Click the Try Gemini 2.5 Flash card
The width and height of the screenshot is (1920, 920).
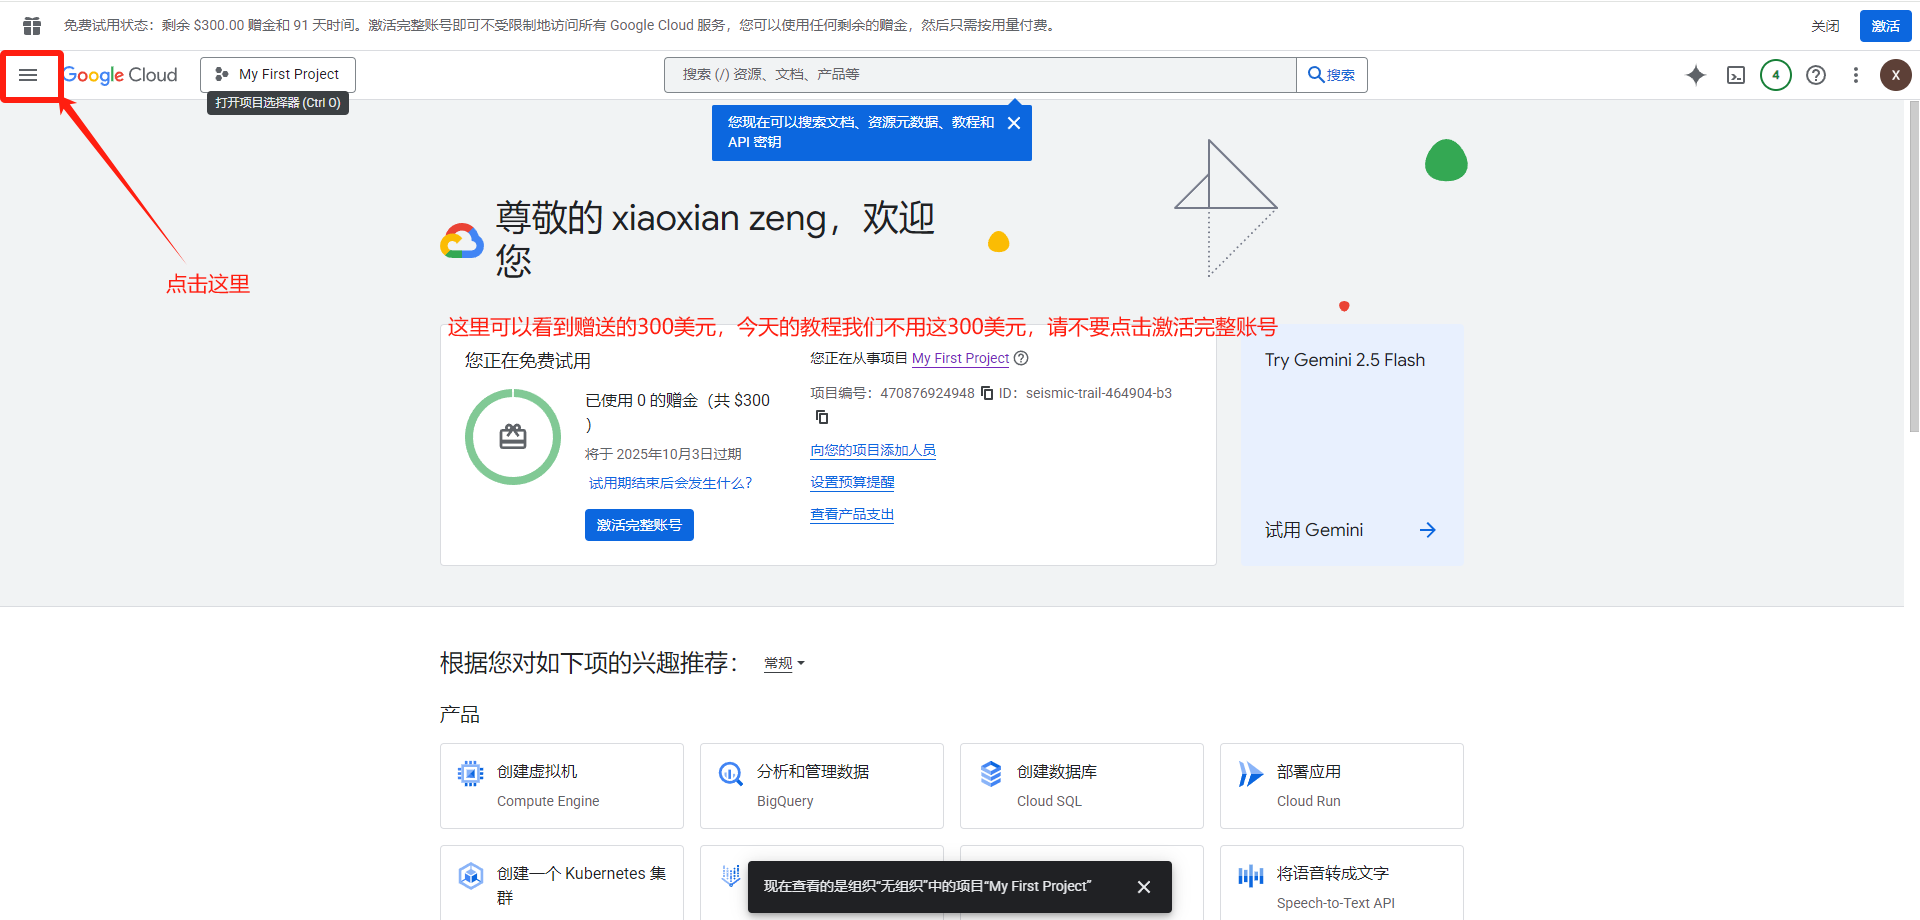pos(1352,445)
